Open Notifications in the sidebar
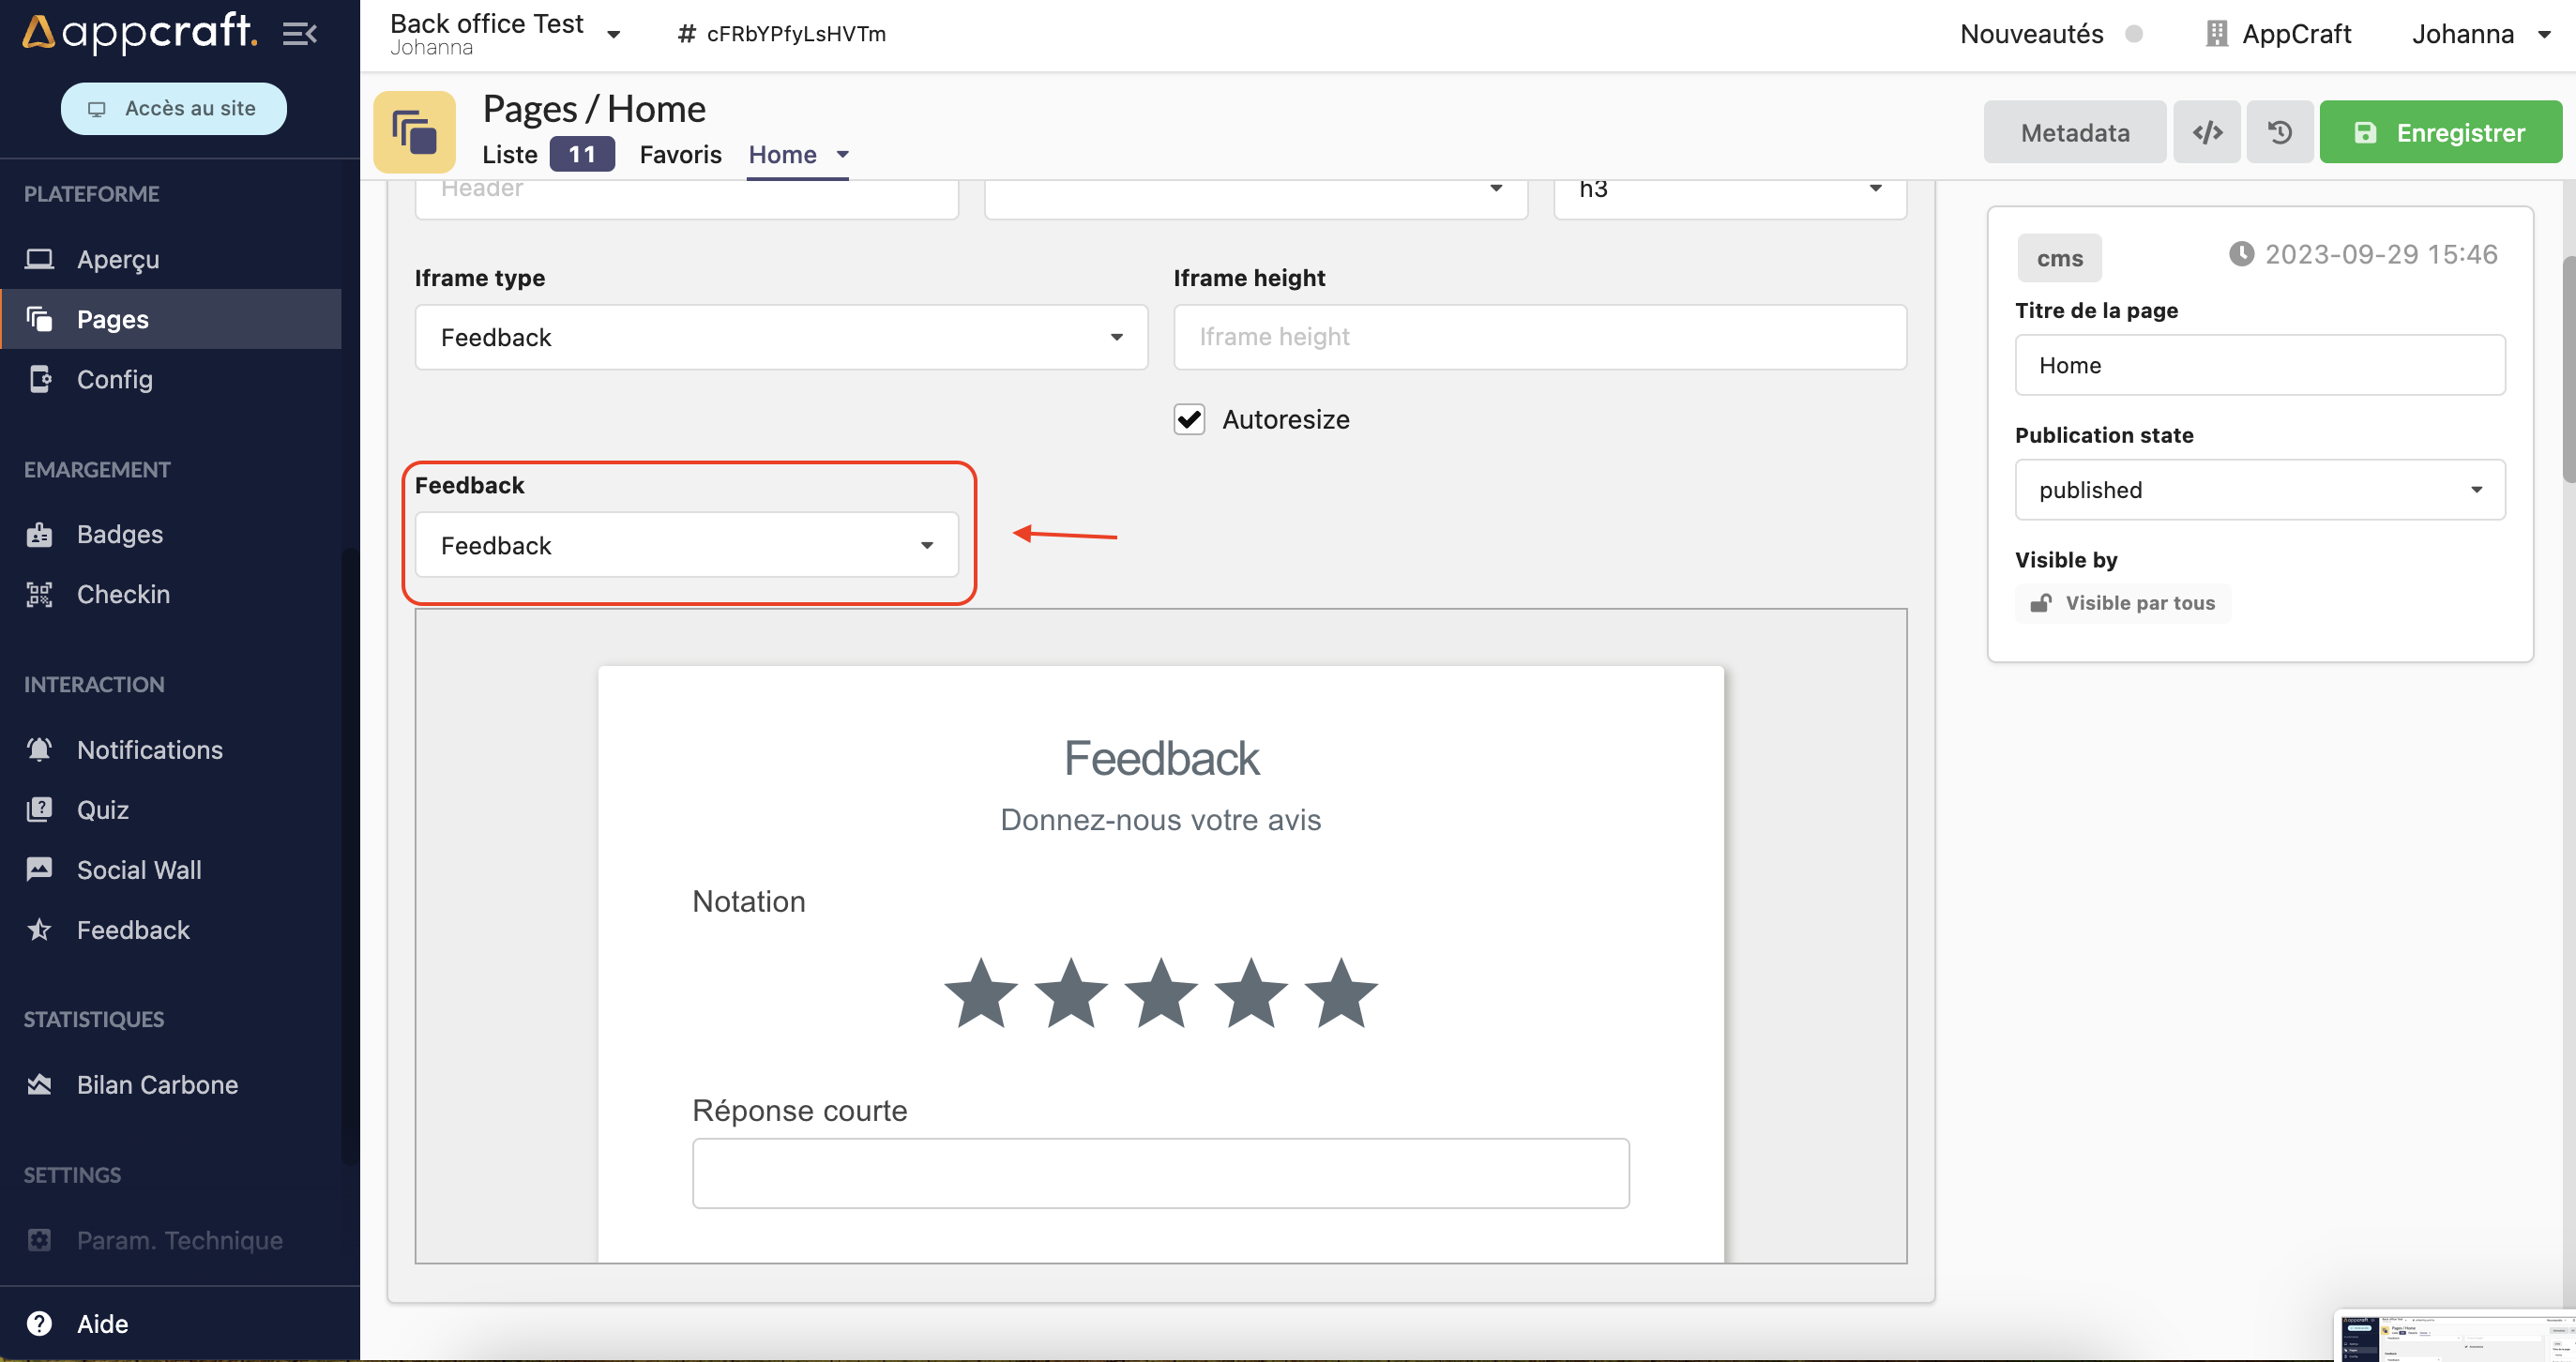 click(x=149, y=750)
